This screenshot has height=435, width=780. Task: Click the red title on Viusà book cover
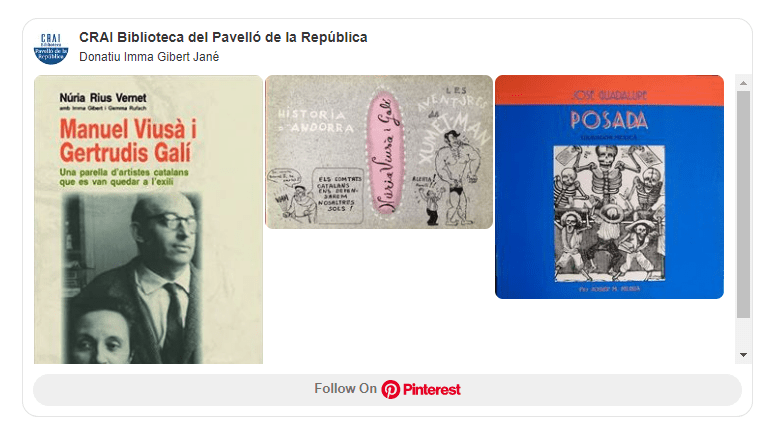(128, 141)
